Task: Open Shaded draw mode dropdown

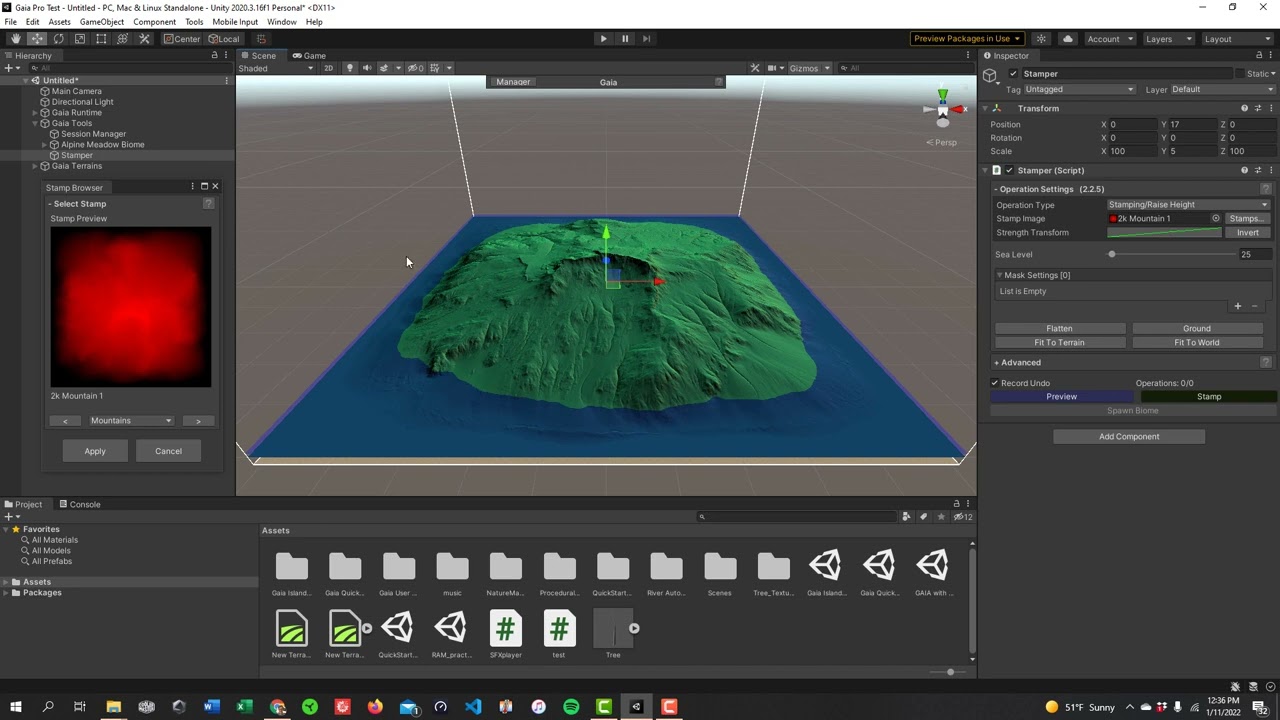Action: 276,68
